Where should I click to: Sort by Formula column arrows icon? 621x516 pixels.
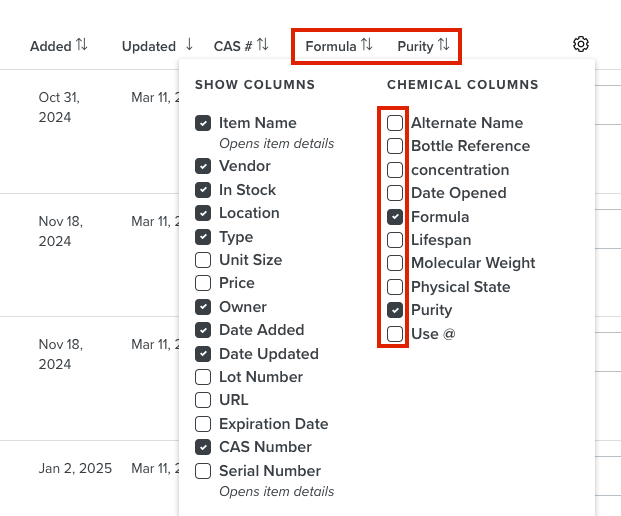[x=367, y=44]
